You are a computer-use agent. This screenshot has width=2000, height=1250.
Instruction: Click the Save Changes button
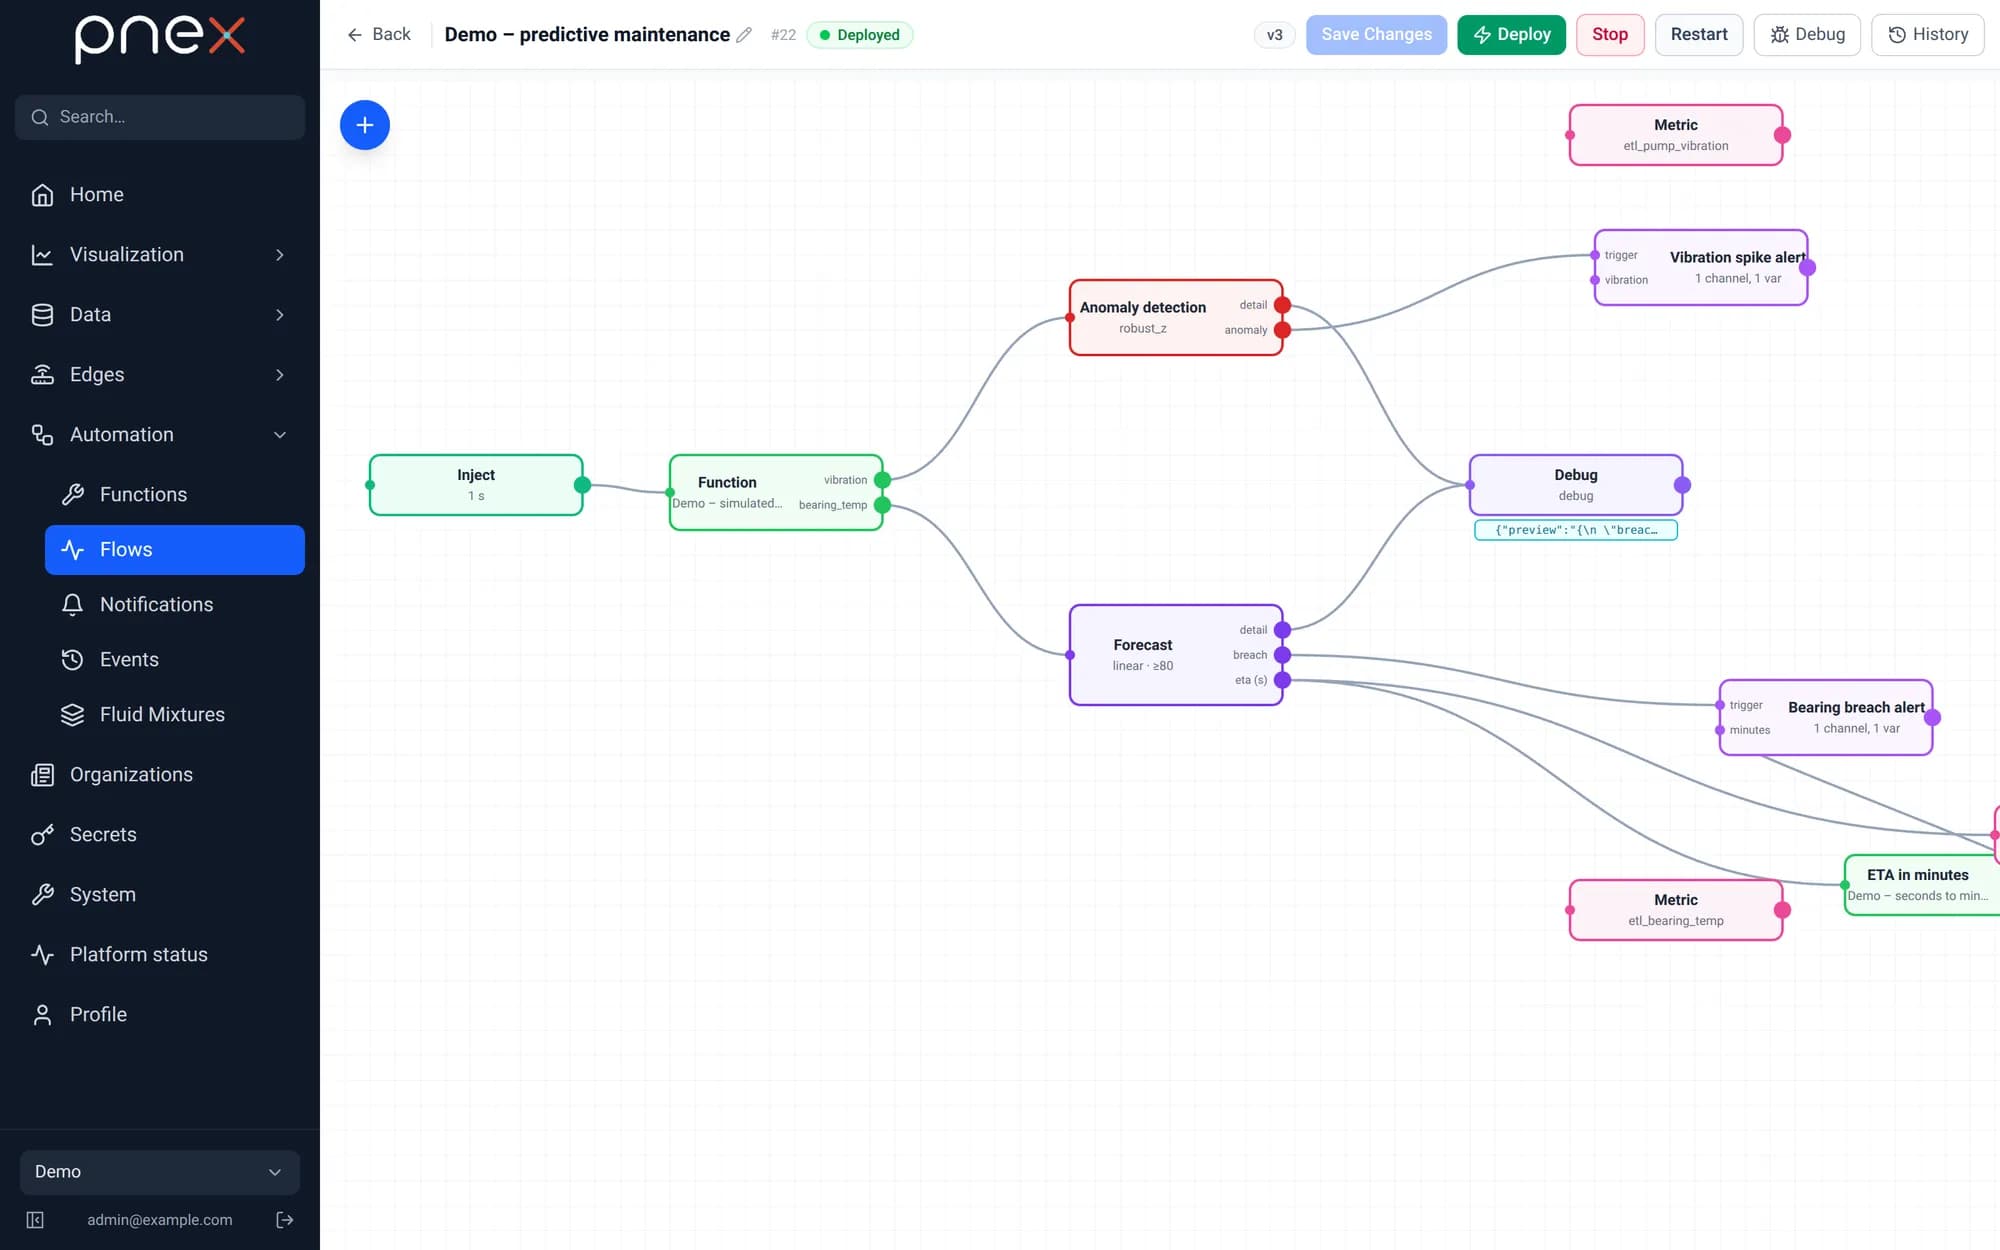(1376, 35)
